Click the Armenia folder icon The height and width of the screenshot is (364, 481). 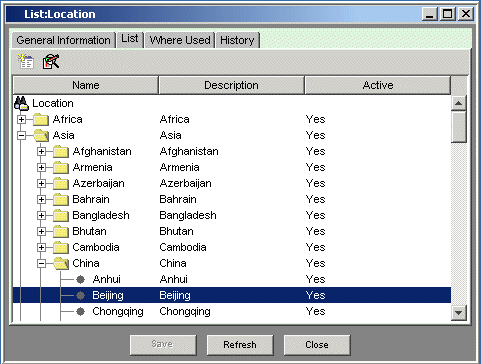coord(61,167)
